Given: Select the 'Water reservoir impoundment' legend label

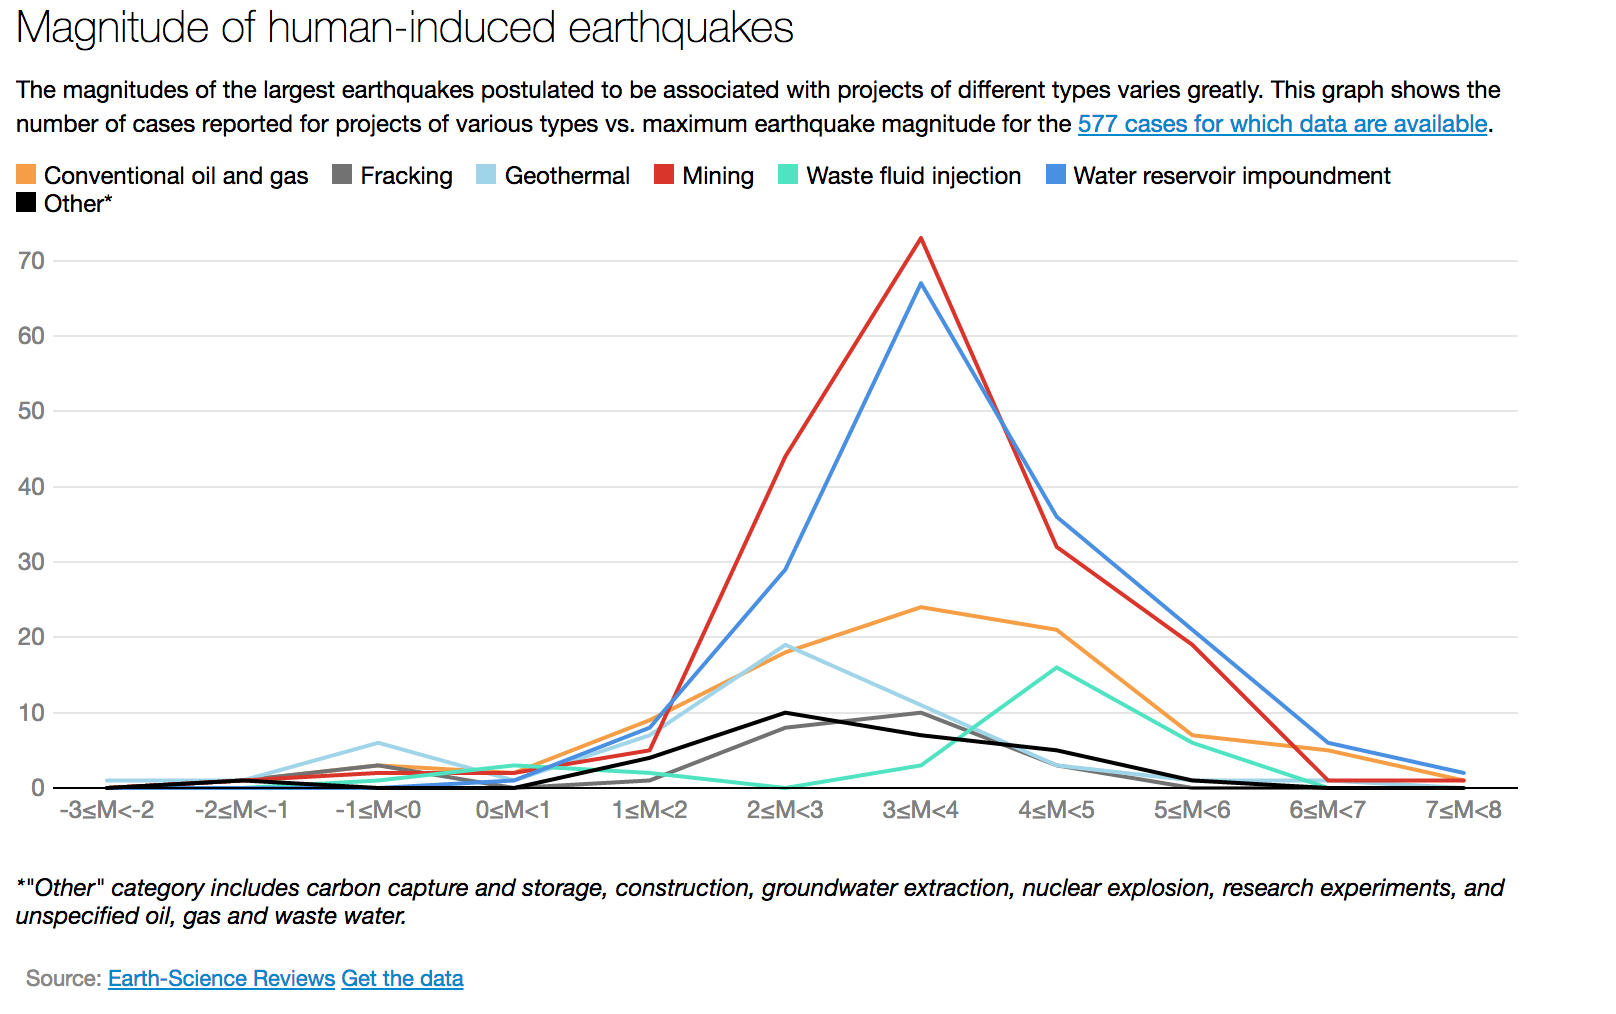Looking at the screenshot, I should [x=1232, y=176].
